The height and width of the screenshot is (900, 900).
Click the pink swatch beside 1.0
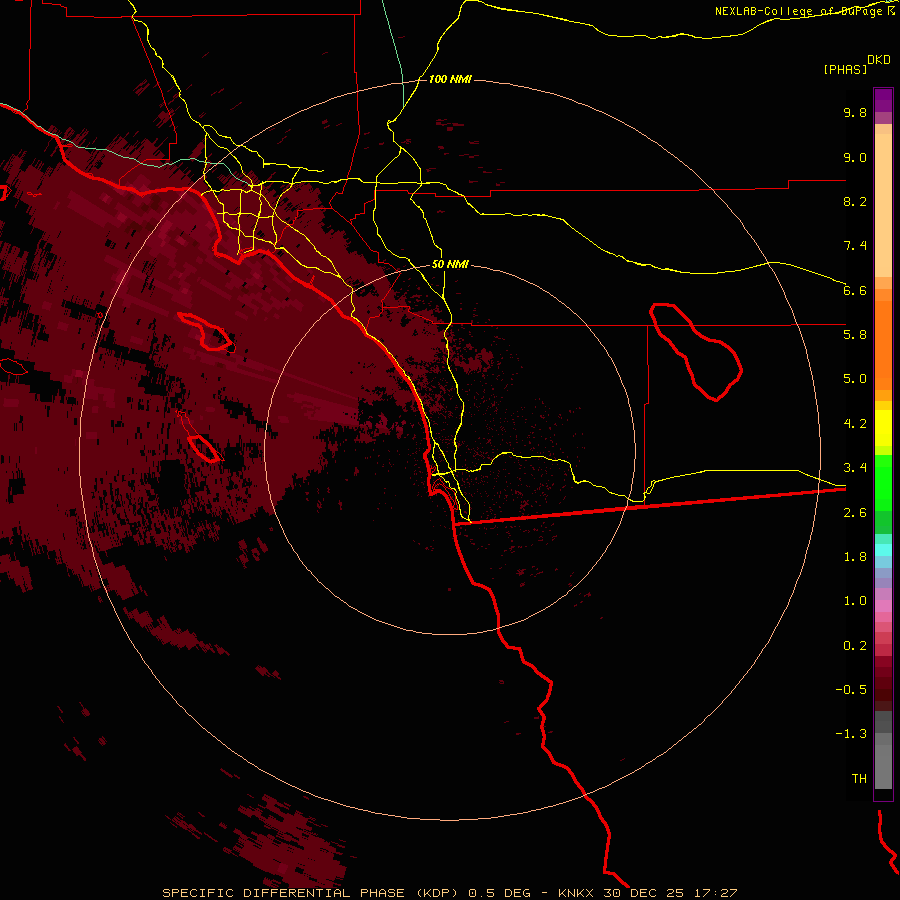tap(883, 604)
